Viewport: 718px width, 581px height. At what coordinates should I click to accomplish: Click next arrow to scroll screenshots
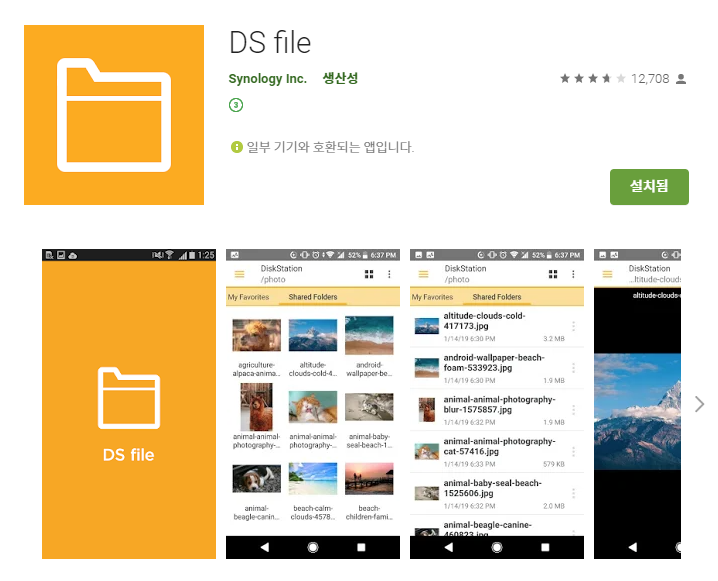tap(699, 404)
